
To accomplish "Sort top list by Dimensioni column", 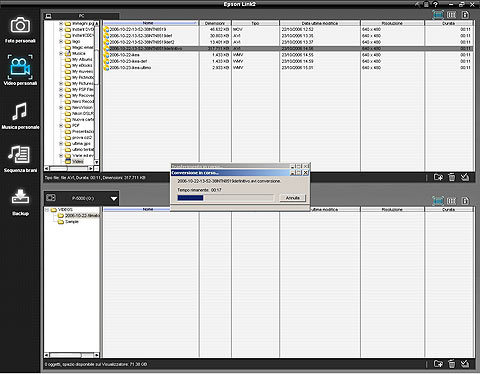I will tap(215, 23).
